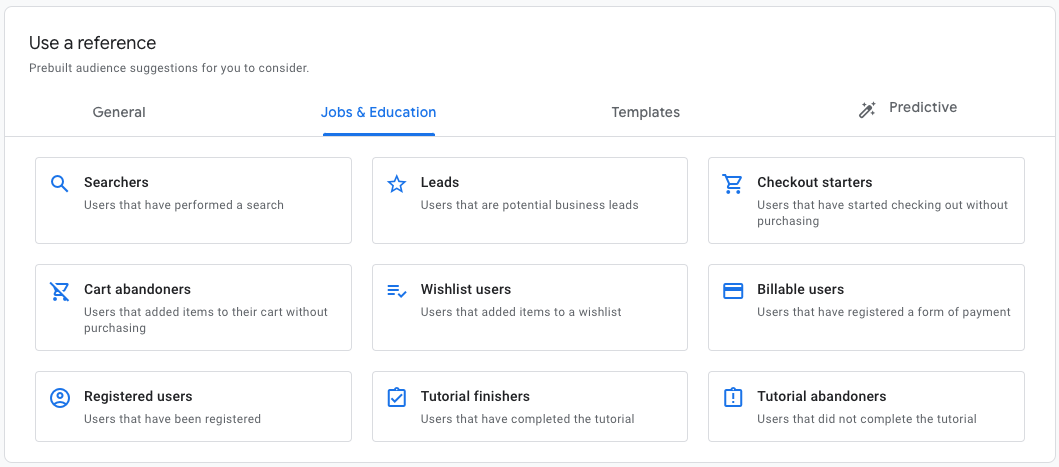
Task: Click the person icon for Registered users
Action: tap(60, 398)
